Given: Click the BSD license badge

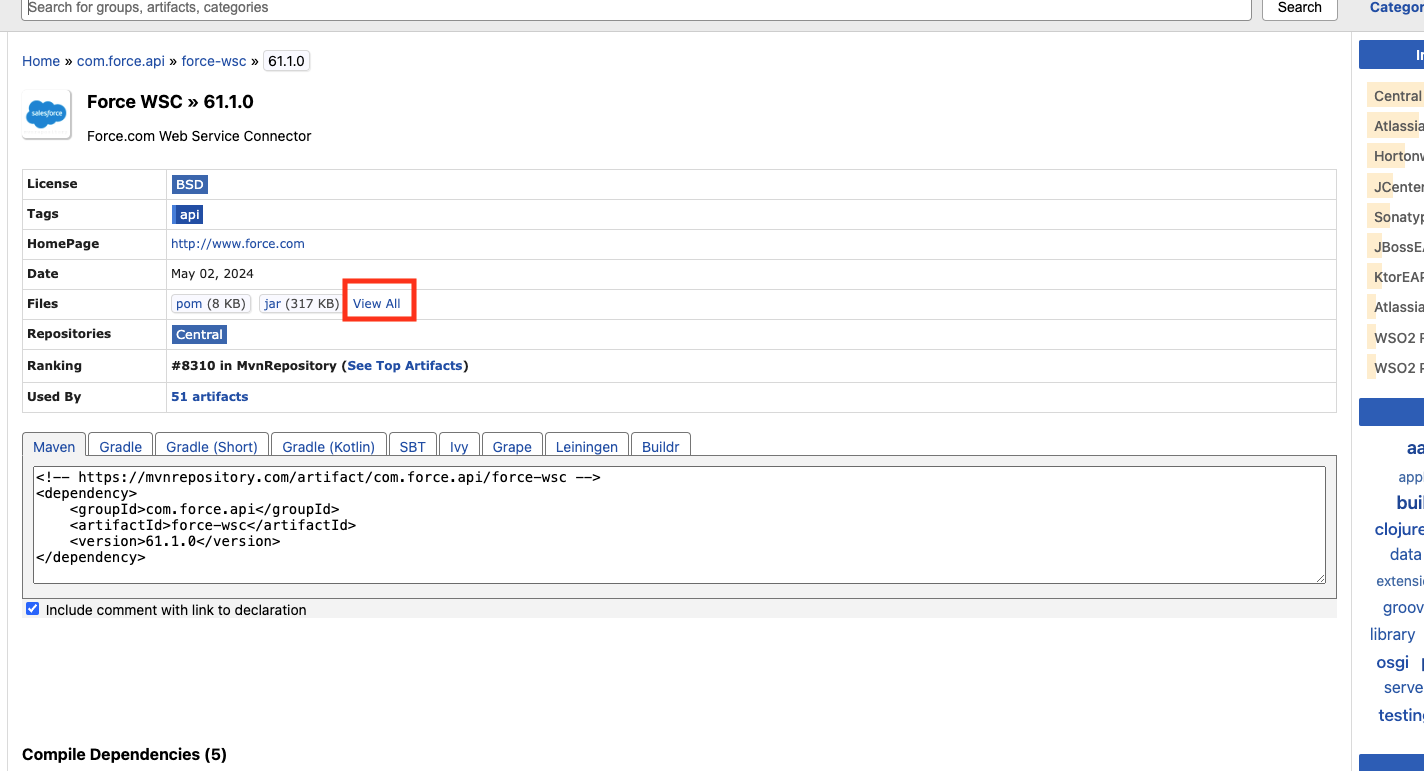Looking at the screenshot, I should [189, 184].
